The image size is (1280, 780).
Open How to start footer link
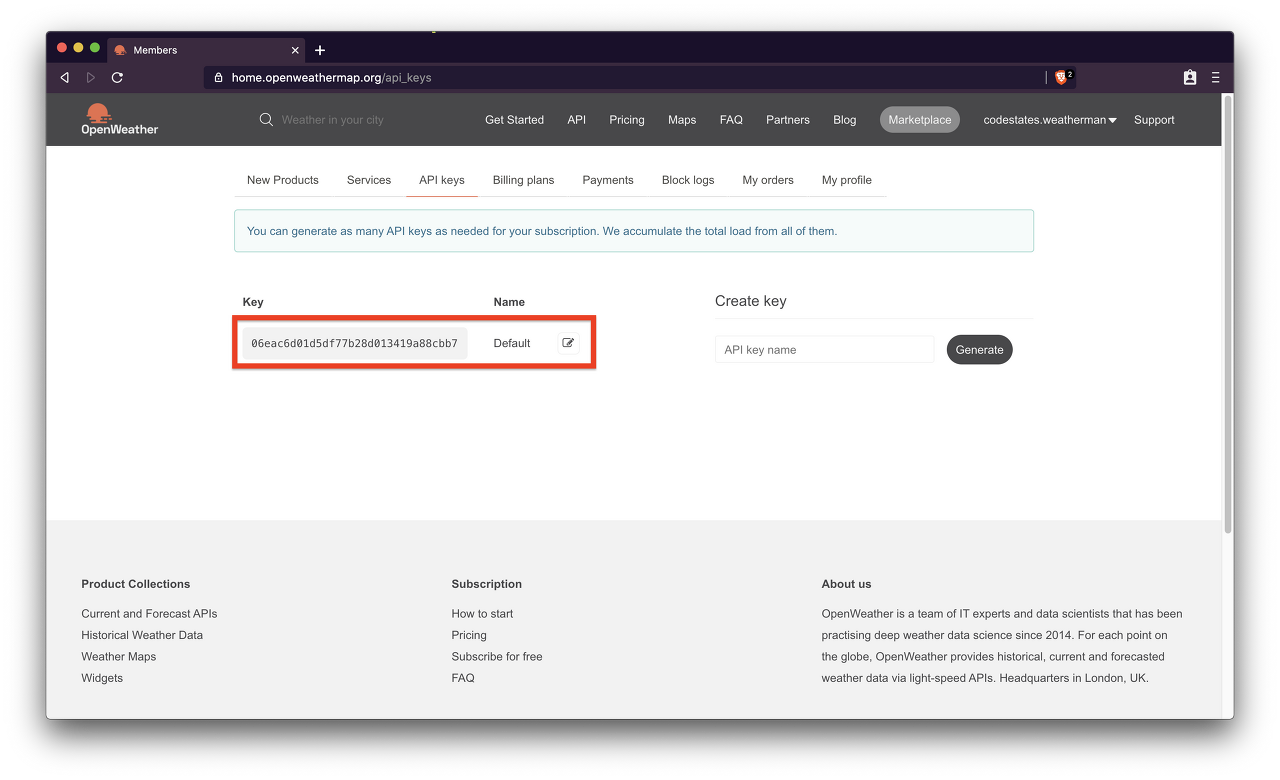click(x=482, y=614)
